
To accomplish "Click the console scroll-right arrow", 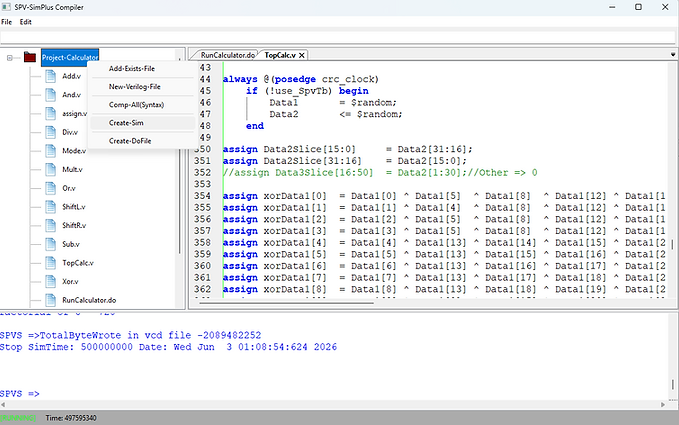I will coord(663,405).
